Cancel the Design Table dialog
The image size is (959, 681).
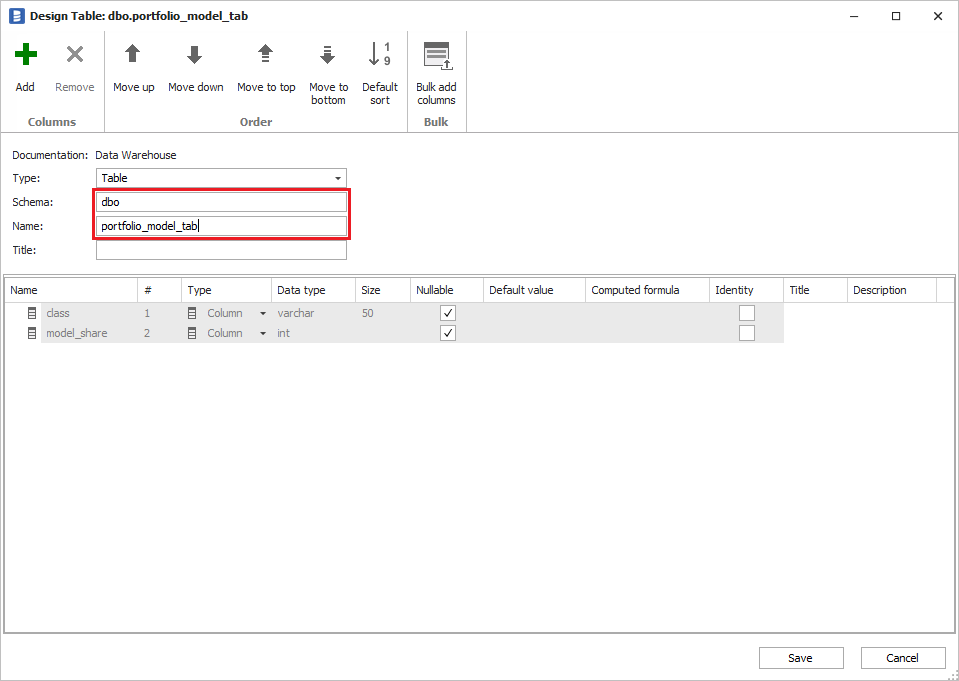[902, 658]
